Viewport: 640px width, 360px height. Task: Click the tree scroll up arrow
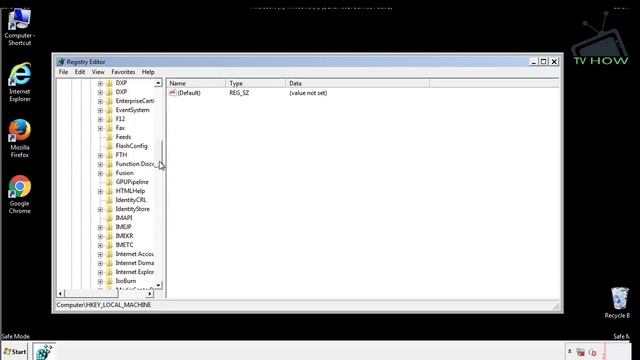point(158,83)
